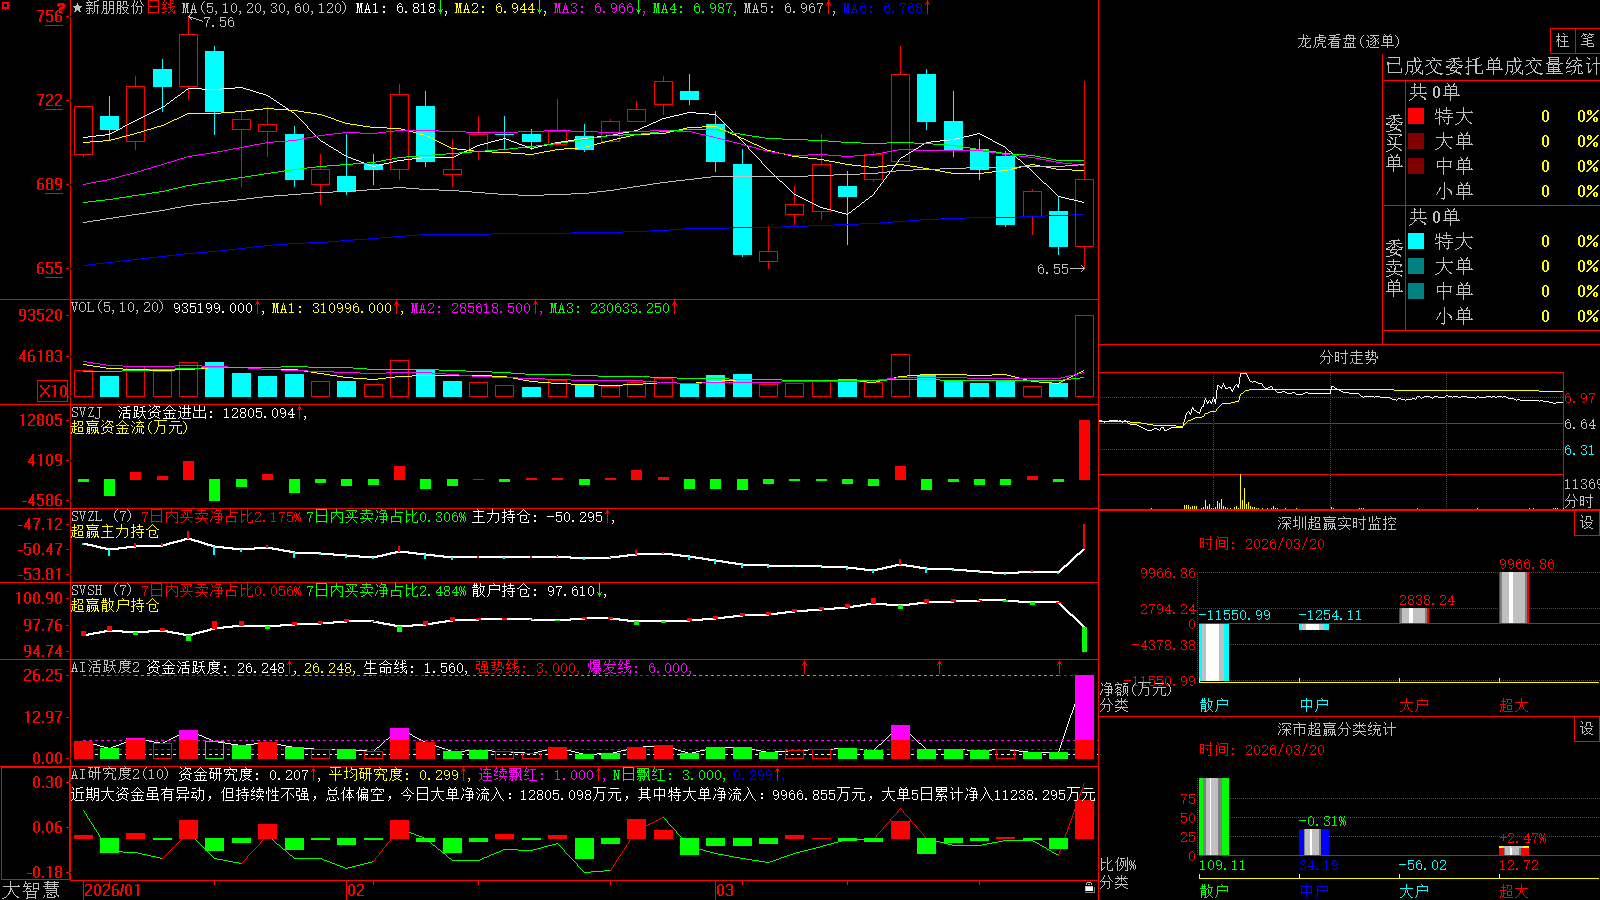Click the 日线 period label
The width and height of the screenshot is (1600, 900).
click(x=161, y=8)
